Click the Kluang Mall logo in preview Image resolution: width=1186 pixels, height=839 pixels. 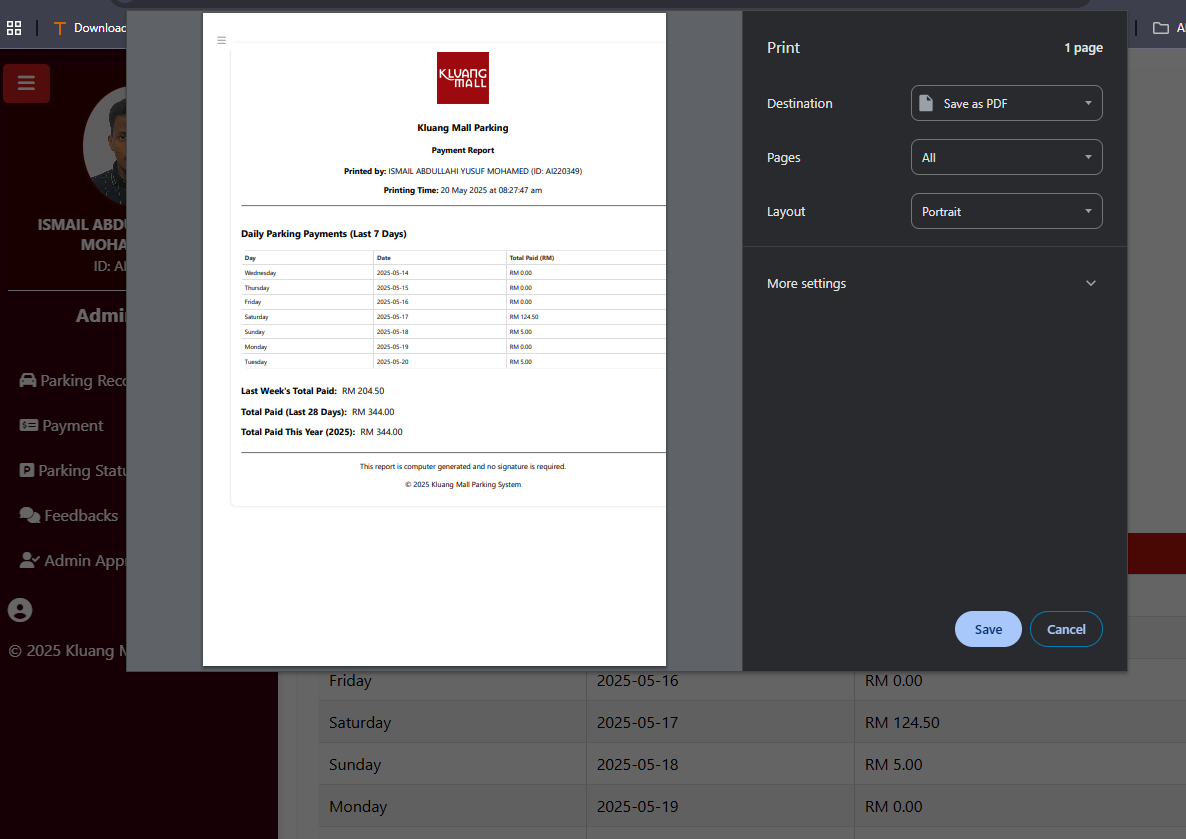463,78
